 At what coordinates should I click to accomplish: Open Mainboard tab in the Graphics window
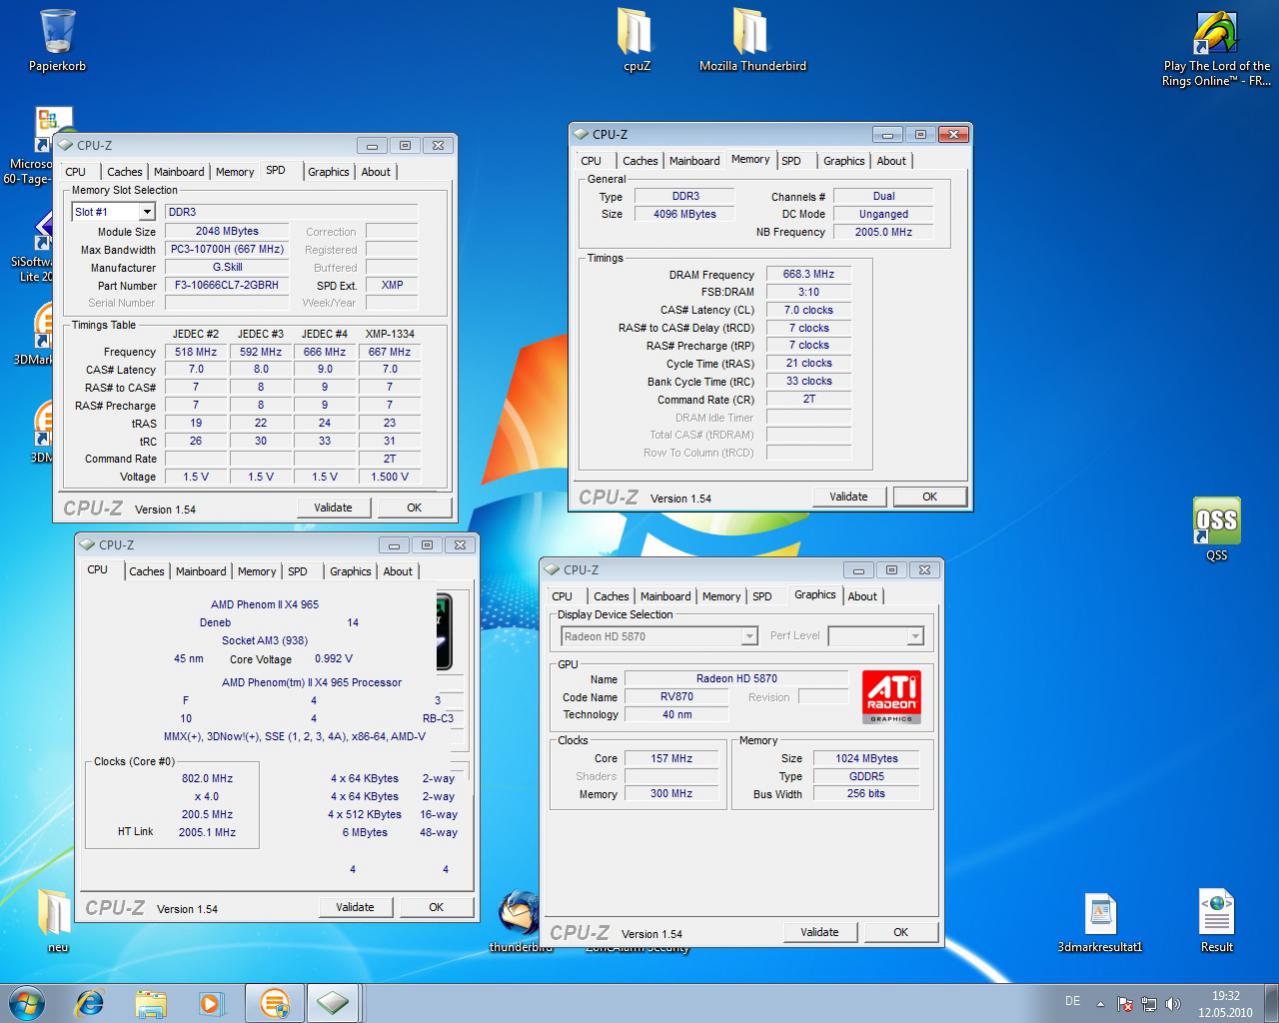point(665,597)
